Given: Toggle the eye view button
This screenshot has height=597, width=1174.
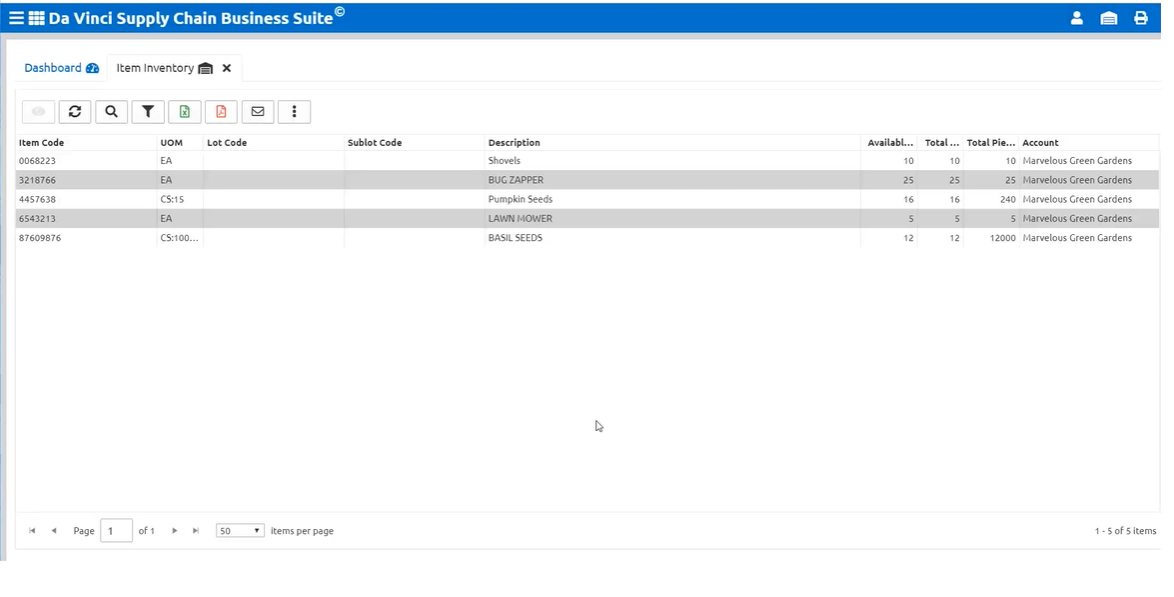Looking at the screenshot, I should click(x=38, y=112).
